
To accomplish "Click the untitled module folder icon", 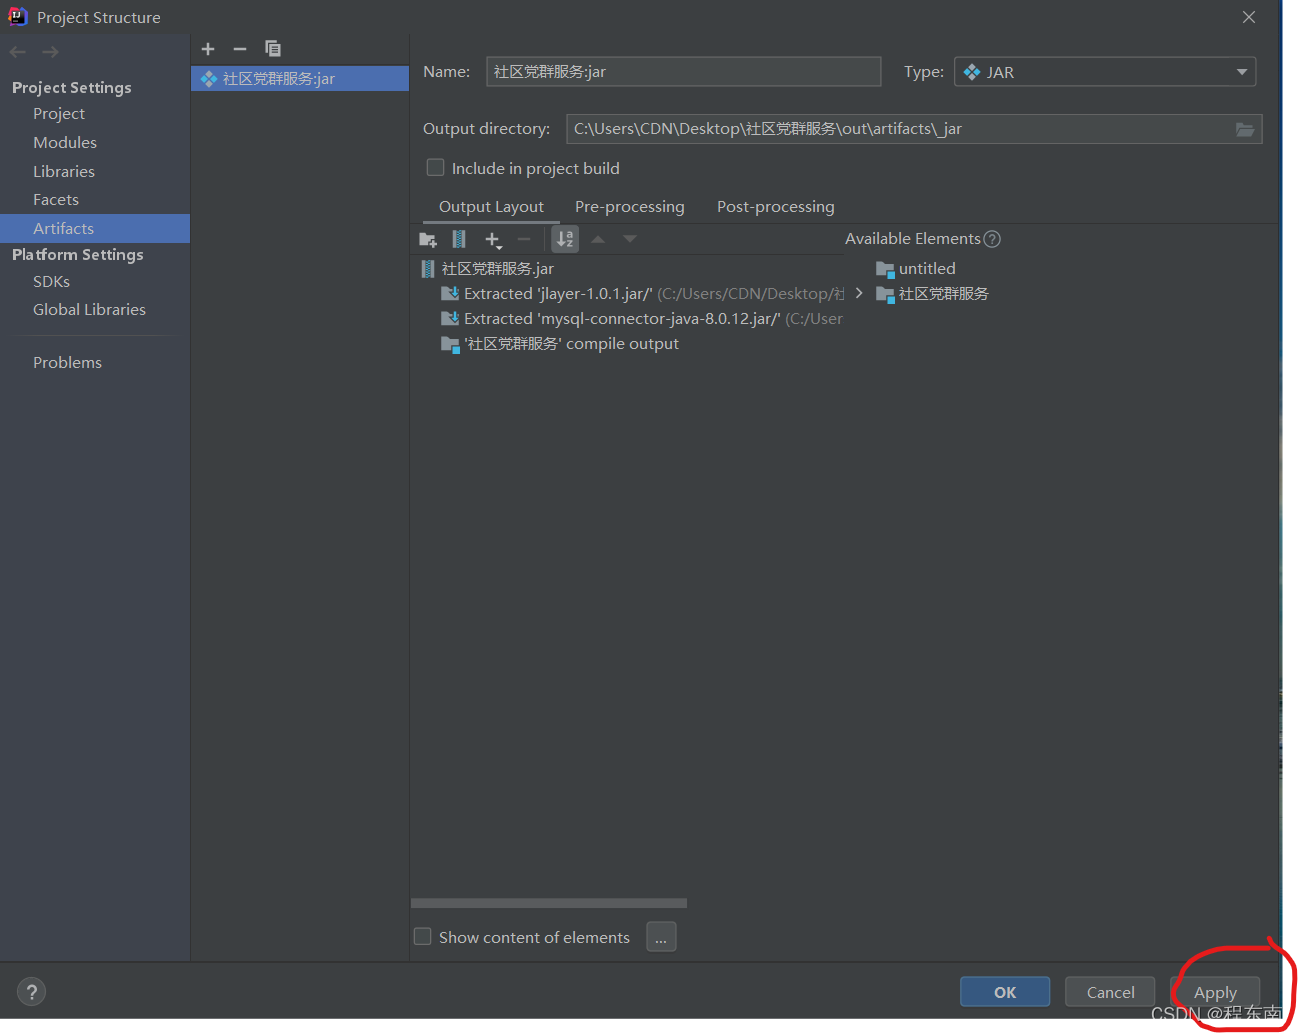I will (885, 269).
